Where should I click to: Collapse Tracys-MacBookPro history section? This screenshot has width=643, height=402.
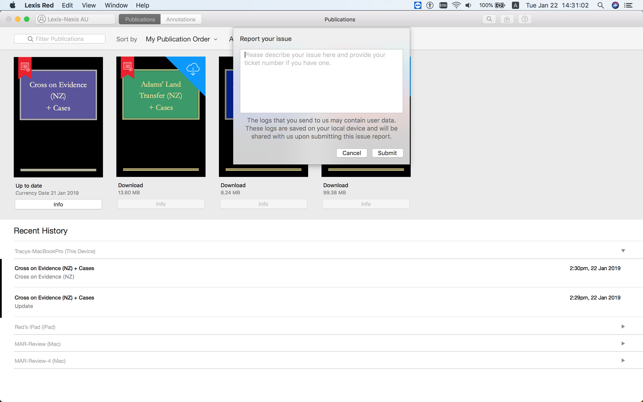pos(623,251)
